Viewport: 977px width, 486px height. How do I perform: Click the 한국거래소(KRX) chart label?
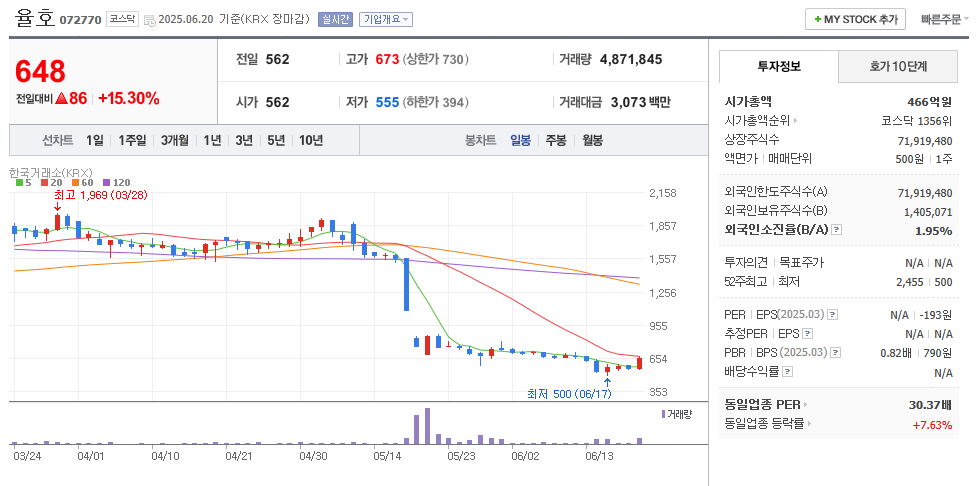point(50,172)
